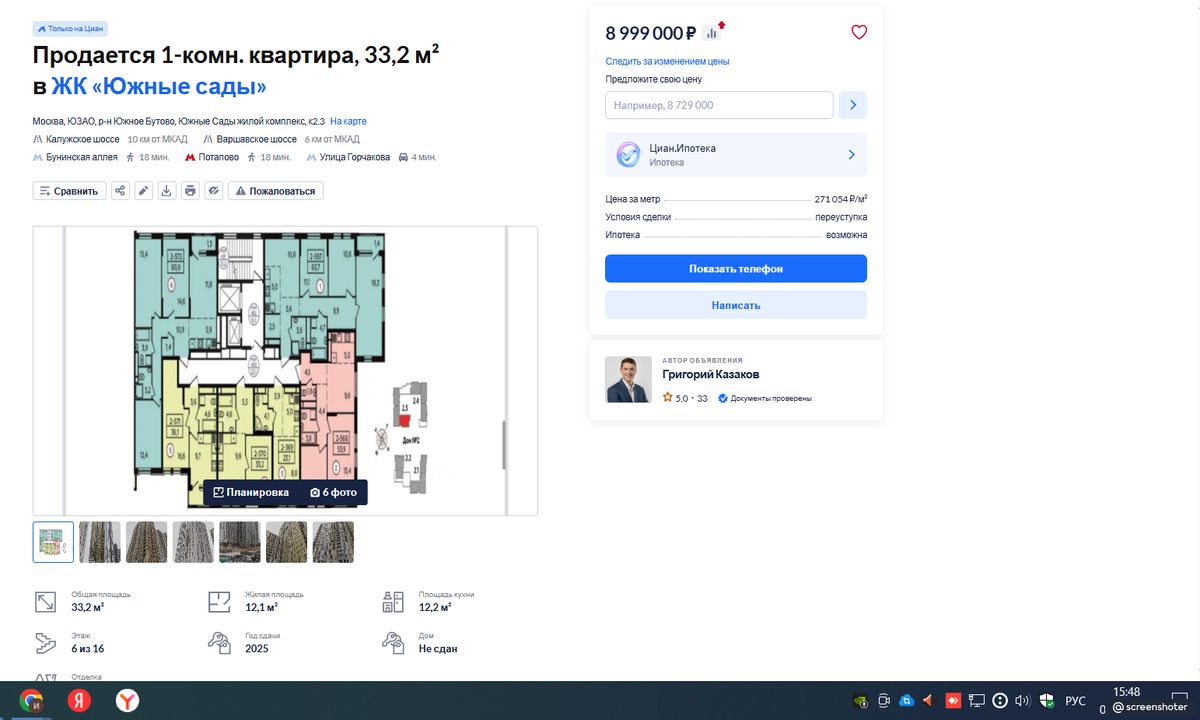Click the переуступка deal condition value
The image size is (1200, 720).
tap(841, 217)
